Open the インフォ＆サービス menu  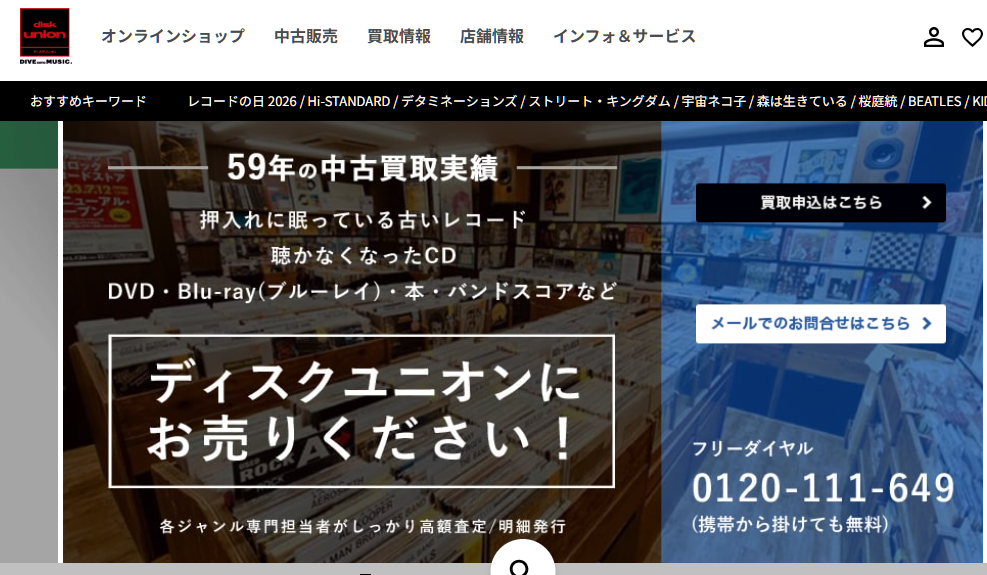click(x=624, y=37)
